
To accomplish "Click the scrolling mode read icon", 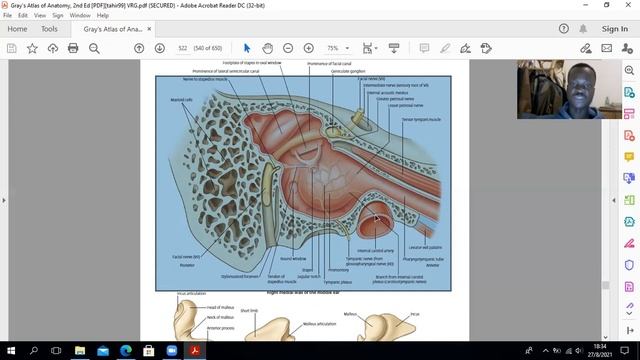I will (394, 48).
